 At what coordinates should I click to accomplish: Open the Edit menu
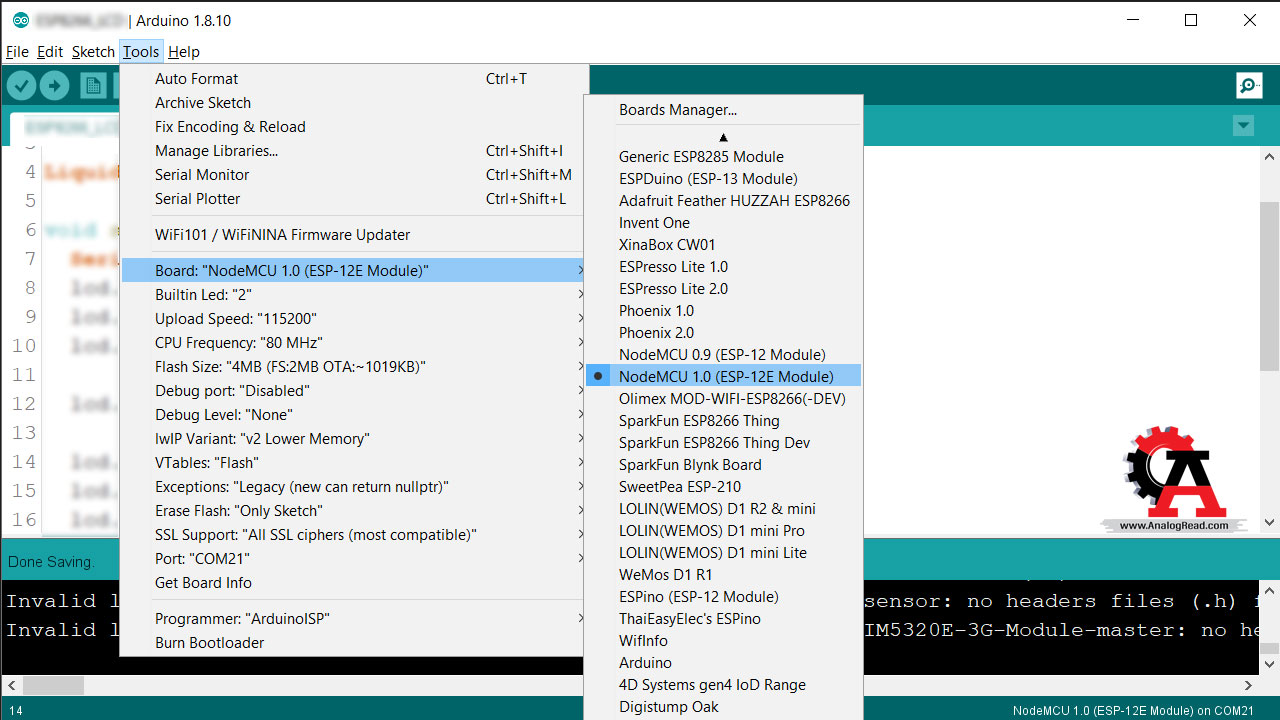50,52
